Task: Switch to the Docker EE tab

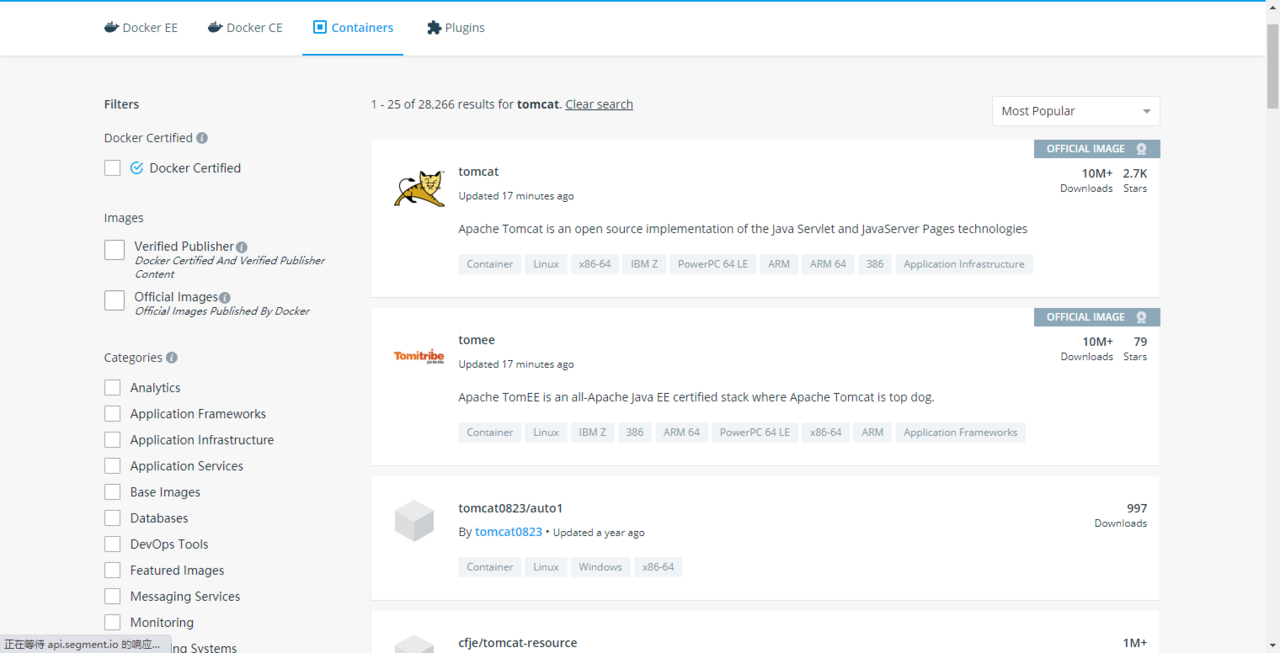Action: (141, 28)
